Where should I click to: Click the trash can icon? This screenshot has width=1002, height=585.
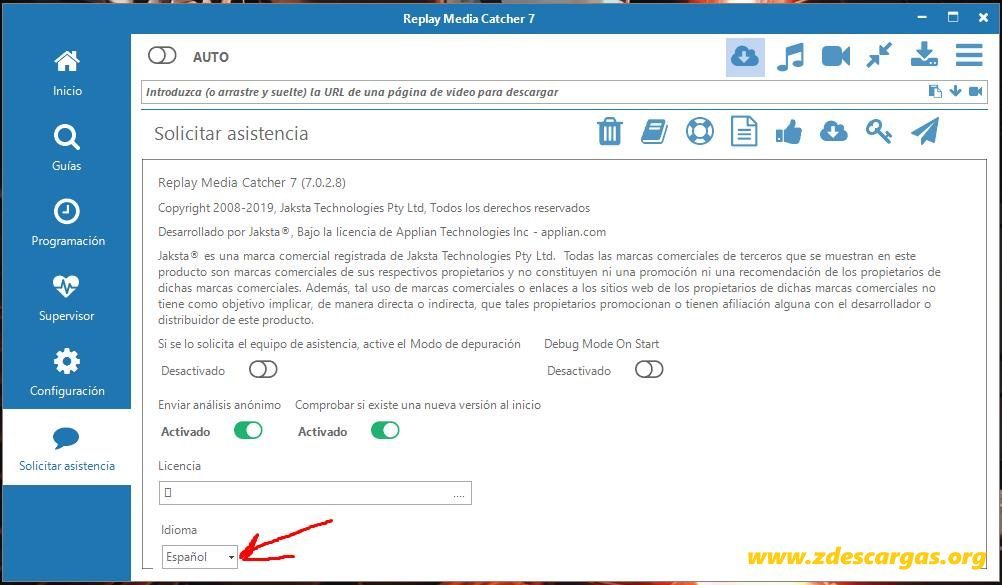(610, 132)
